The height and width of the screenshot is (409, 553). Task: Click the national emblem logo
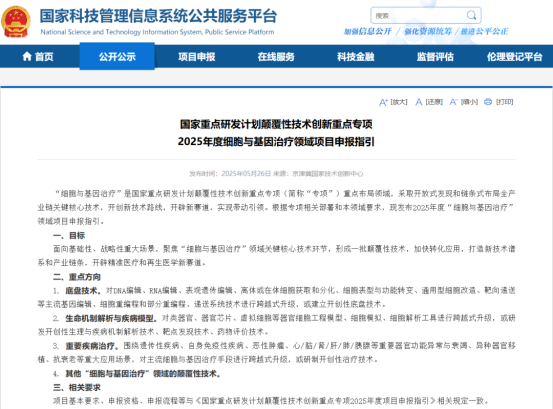point(16,22)
